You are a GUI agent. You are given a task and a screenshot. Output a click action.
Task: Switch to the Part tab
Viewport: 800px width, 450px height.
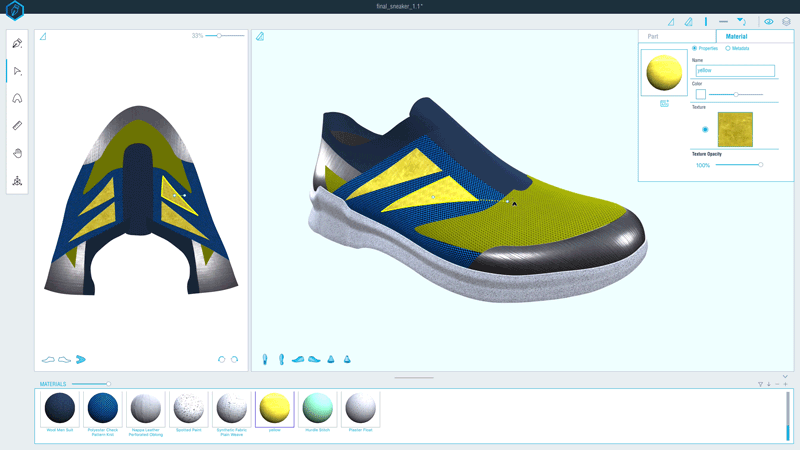pos(653,36)
